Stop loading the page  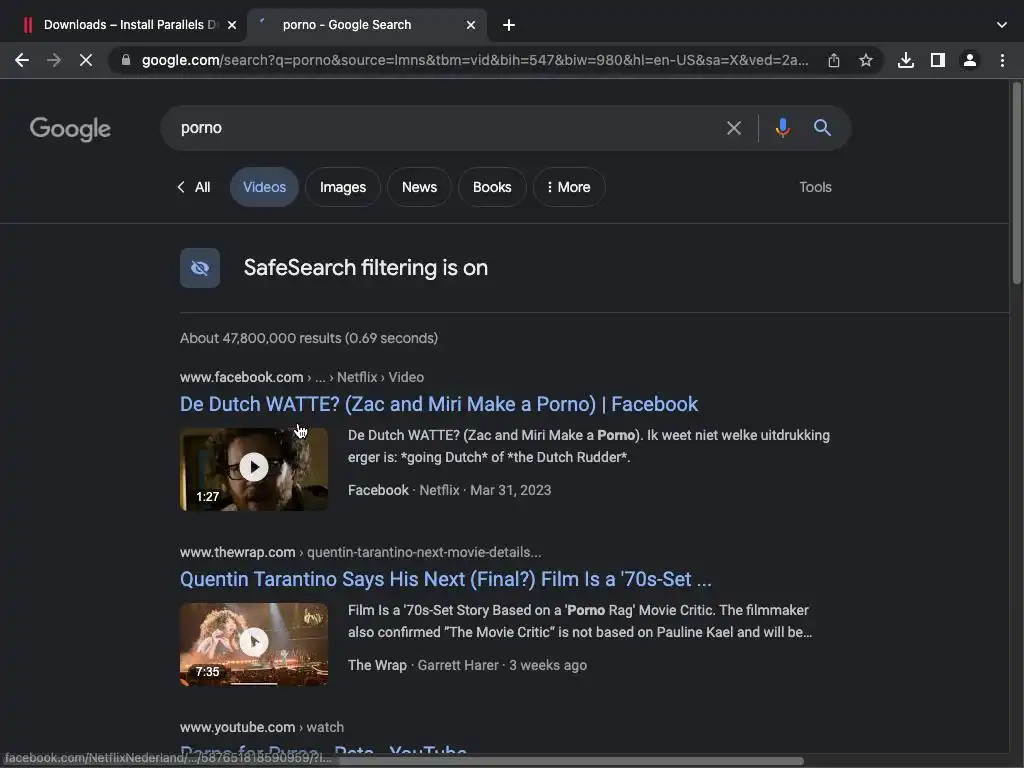click(86, 61)
